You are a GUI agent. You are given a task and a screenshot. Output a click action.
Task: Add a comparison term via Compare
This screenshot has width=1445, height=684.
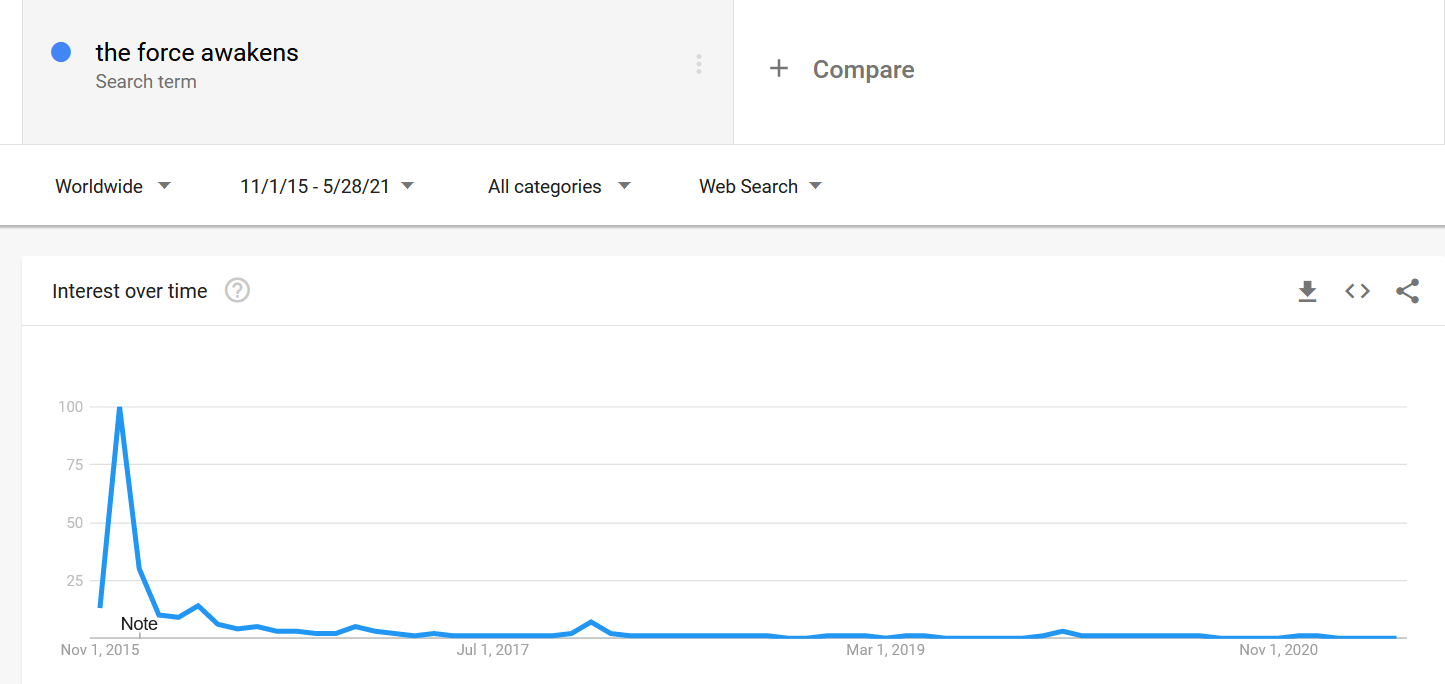[x=863, y=69]
